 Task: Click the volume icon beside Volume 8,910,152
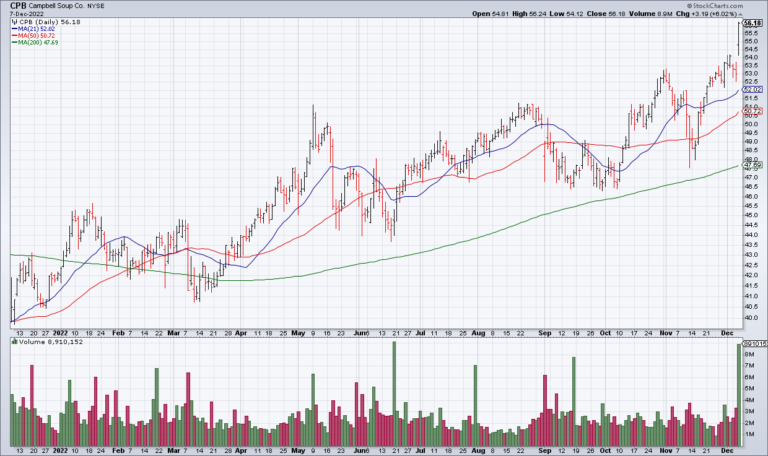[14, 342]
